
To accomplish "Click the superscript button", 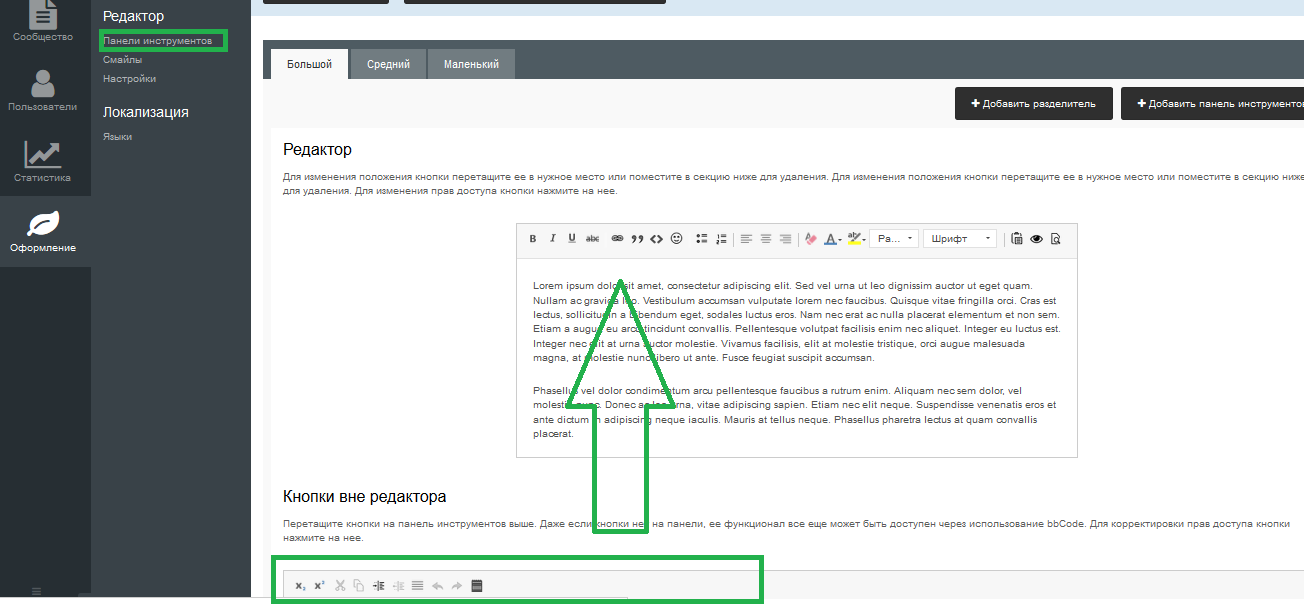I will 319,586.
